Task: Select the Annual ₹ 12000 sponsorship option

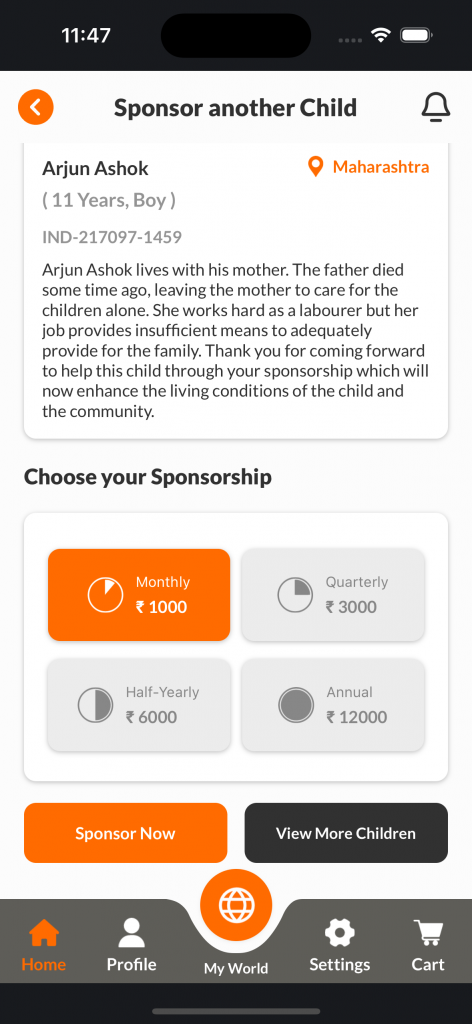Action: [x=333, y=705]
